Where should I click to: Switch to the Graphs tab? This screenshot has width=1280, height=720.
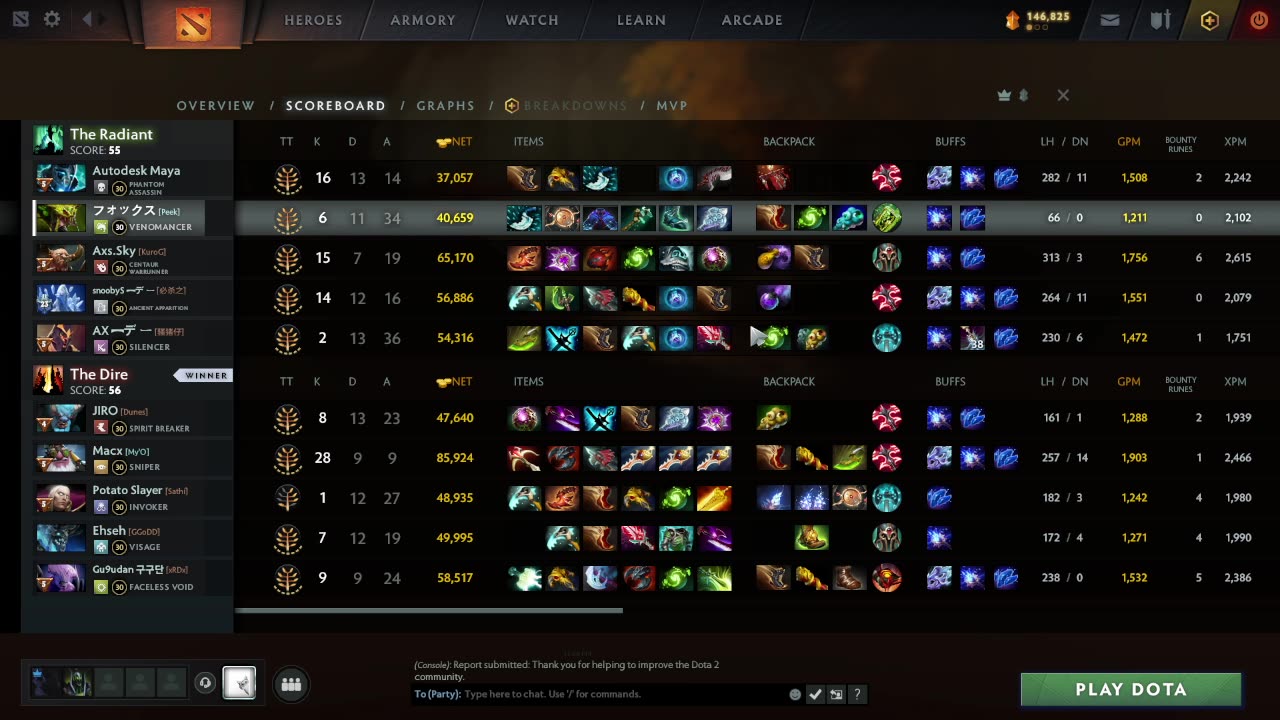tap(445, 106)
